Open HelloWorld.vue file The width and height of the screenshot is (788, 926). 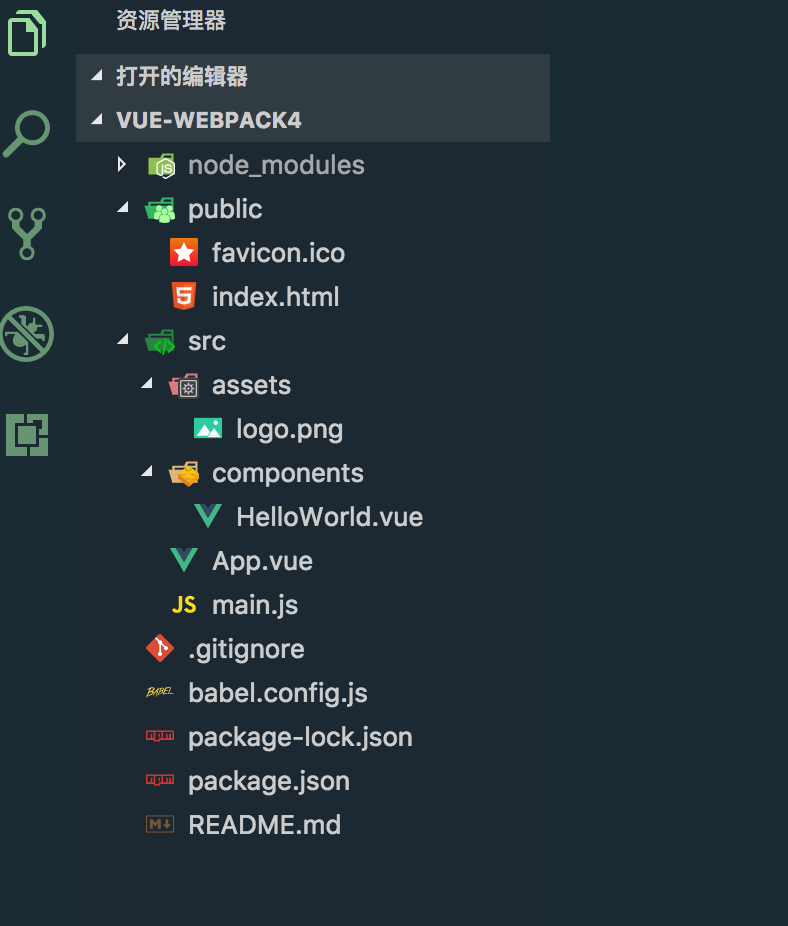point(329,517)
